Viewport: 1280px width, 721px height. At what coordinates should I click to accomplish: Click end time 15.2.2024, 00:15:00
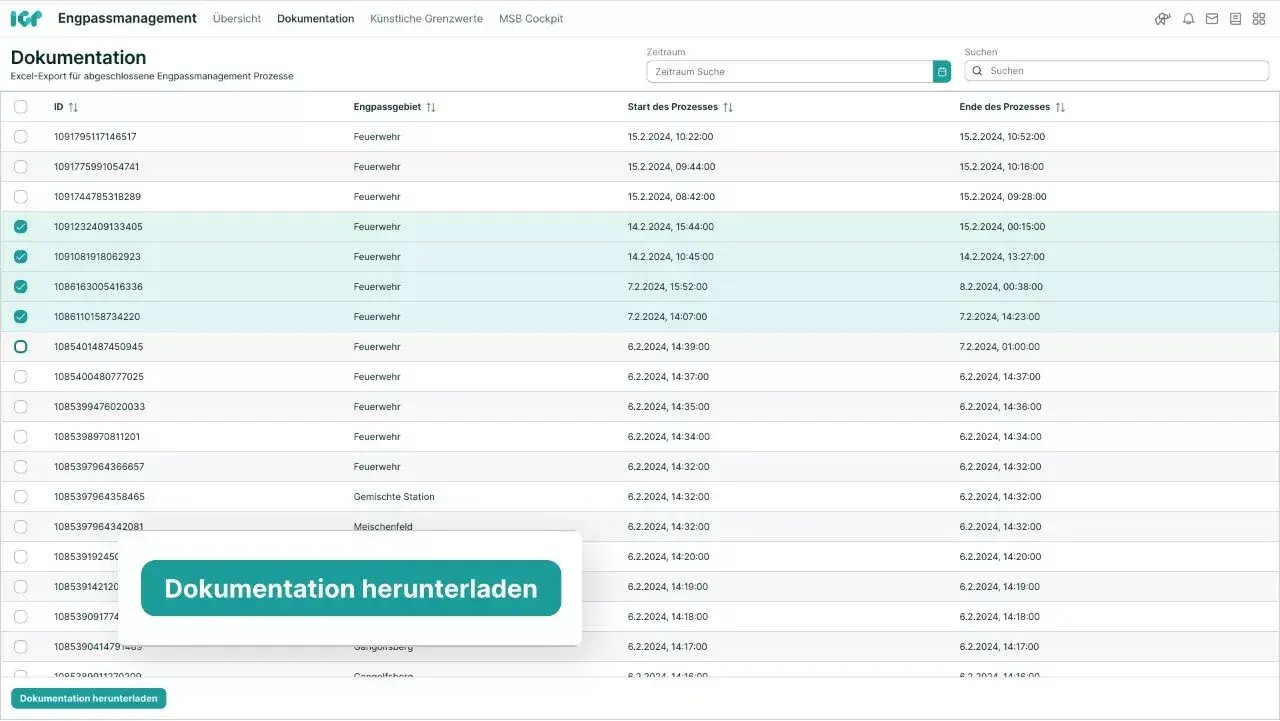tap(1002, 227)
